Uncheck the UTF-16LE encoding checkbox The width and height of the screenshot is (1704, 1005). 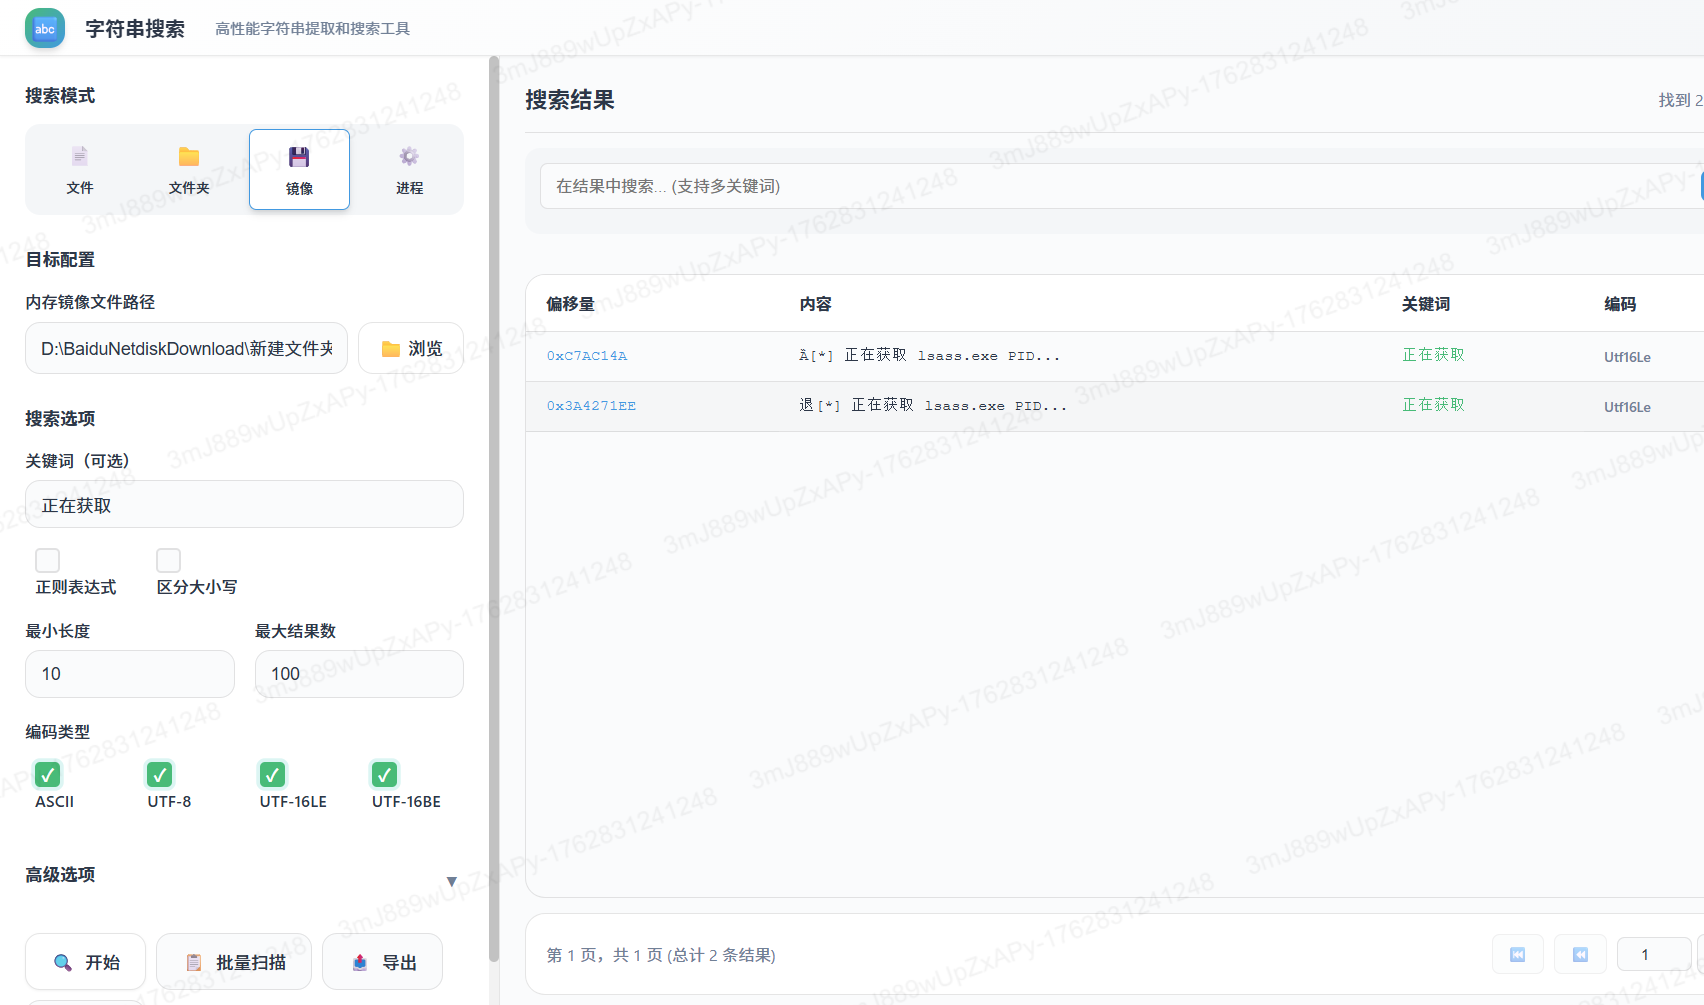click(x=272, y=774)
